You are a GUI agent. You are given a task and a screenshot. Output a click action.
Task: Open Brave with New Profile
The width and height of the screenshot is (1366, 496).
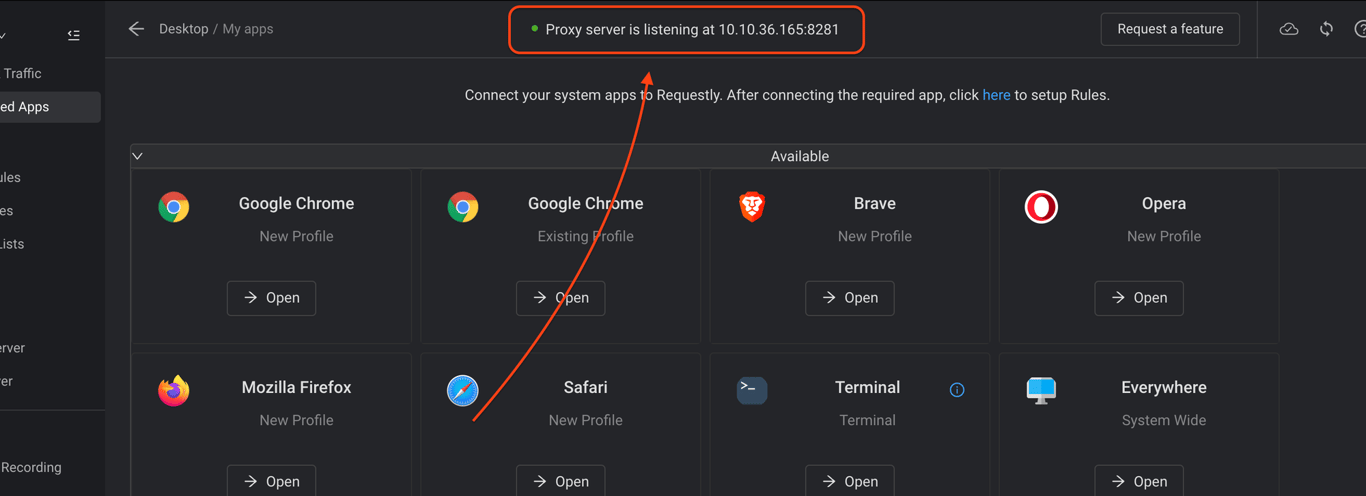pyautogui.click(x=849, y=298)
